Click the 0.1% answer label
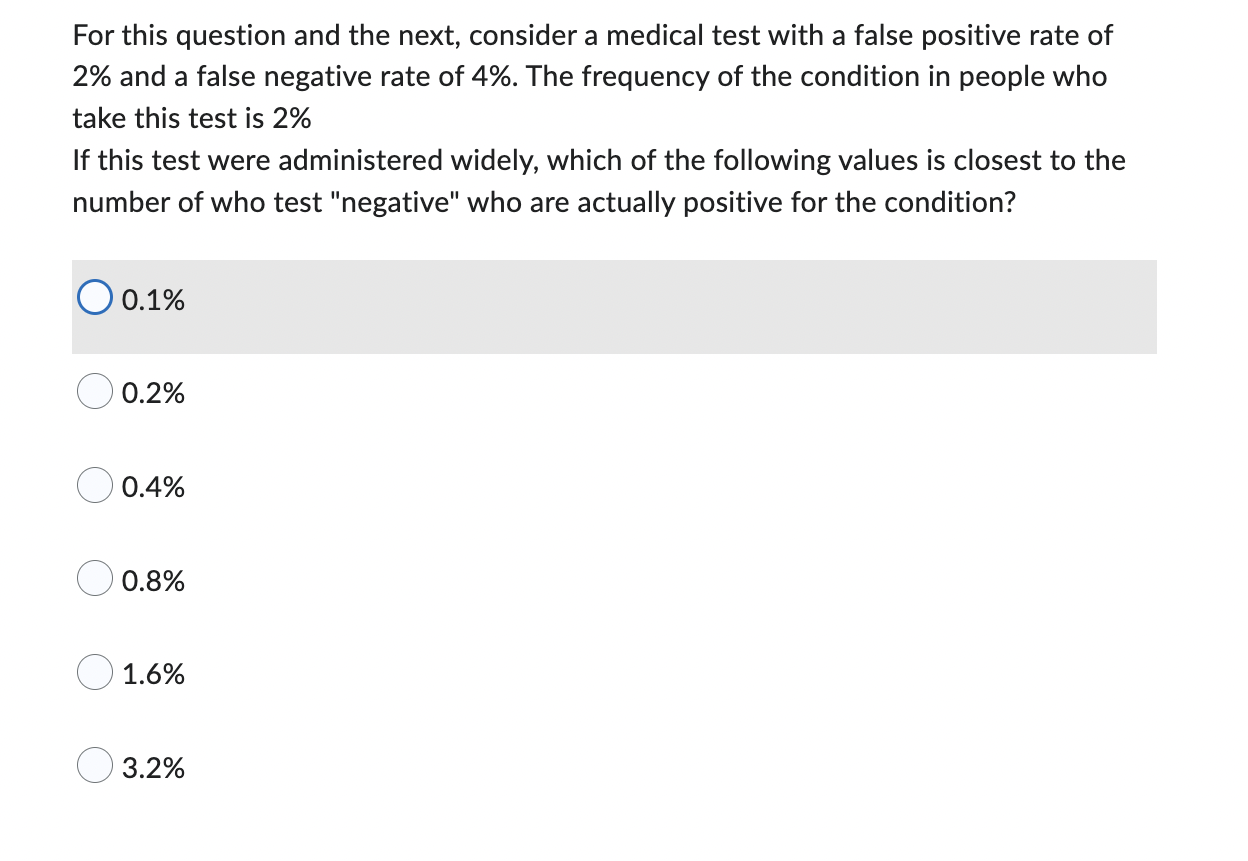Image resolution: width=1248 pixels, height=861 pixels. point(152,299)
